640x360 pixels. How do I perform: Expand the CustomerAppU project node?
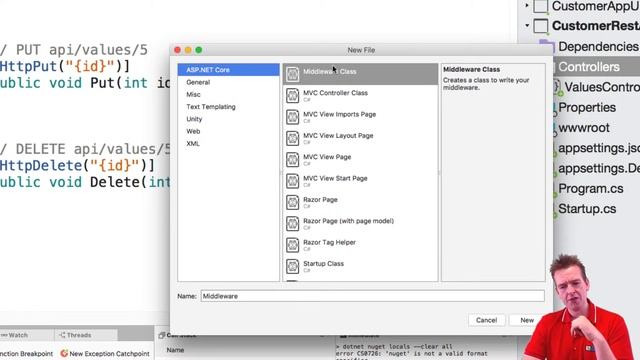[527, 5]
